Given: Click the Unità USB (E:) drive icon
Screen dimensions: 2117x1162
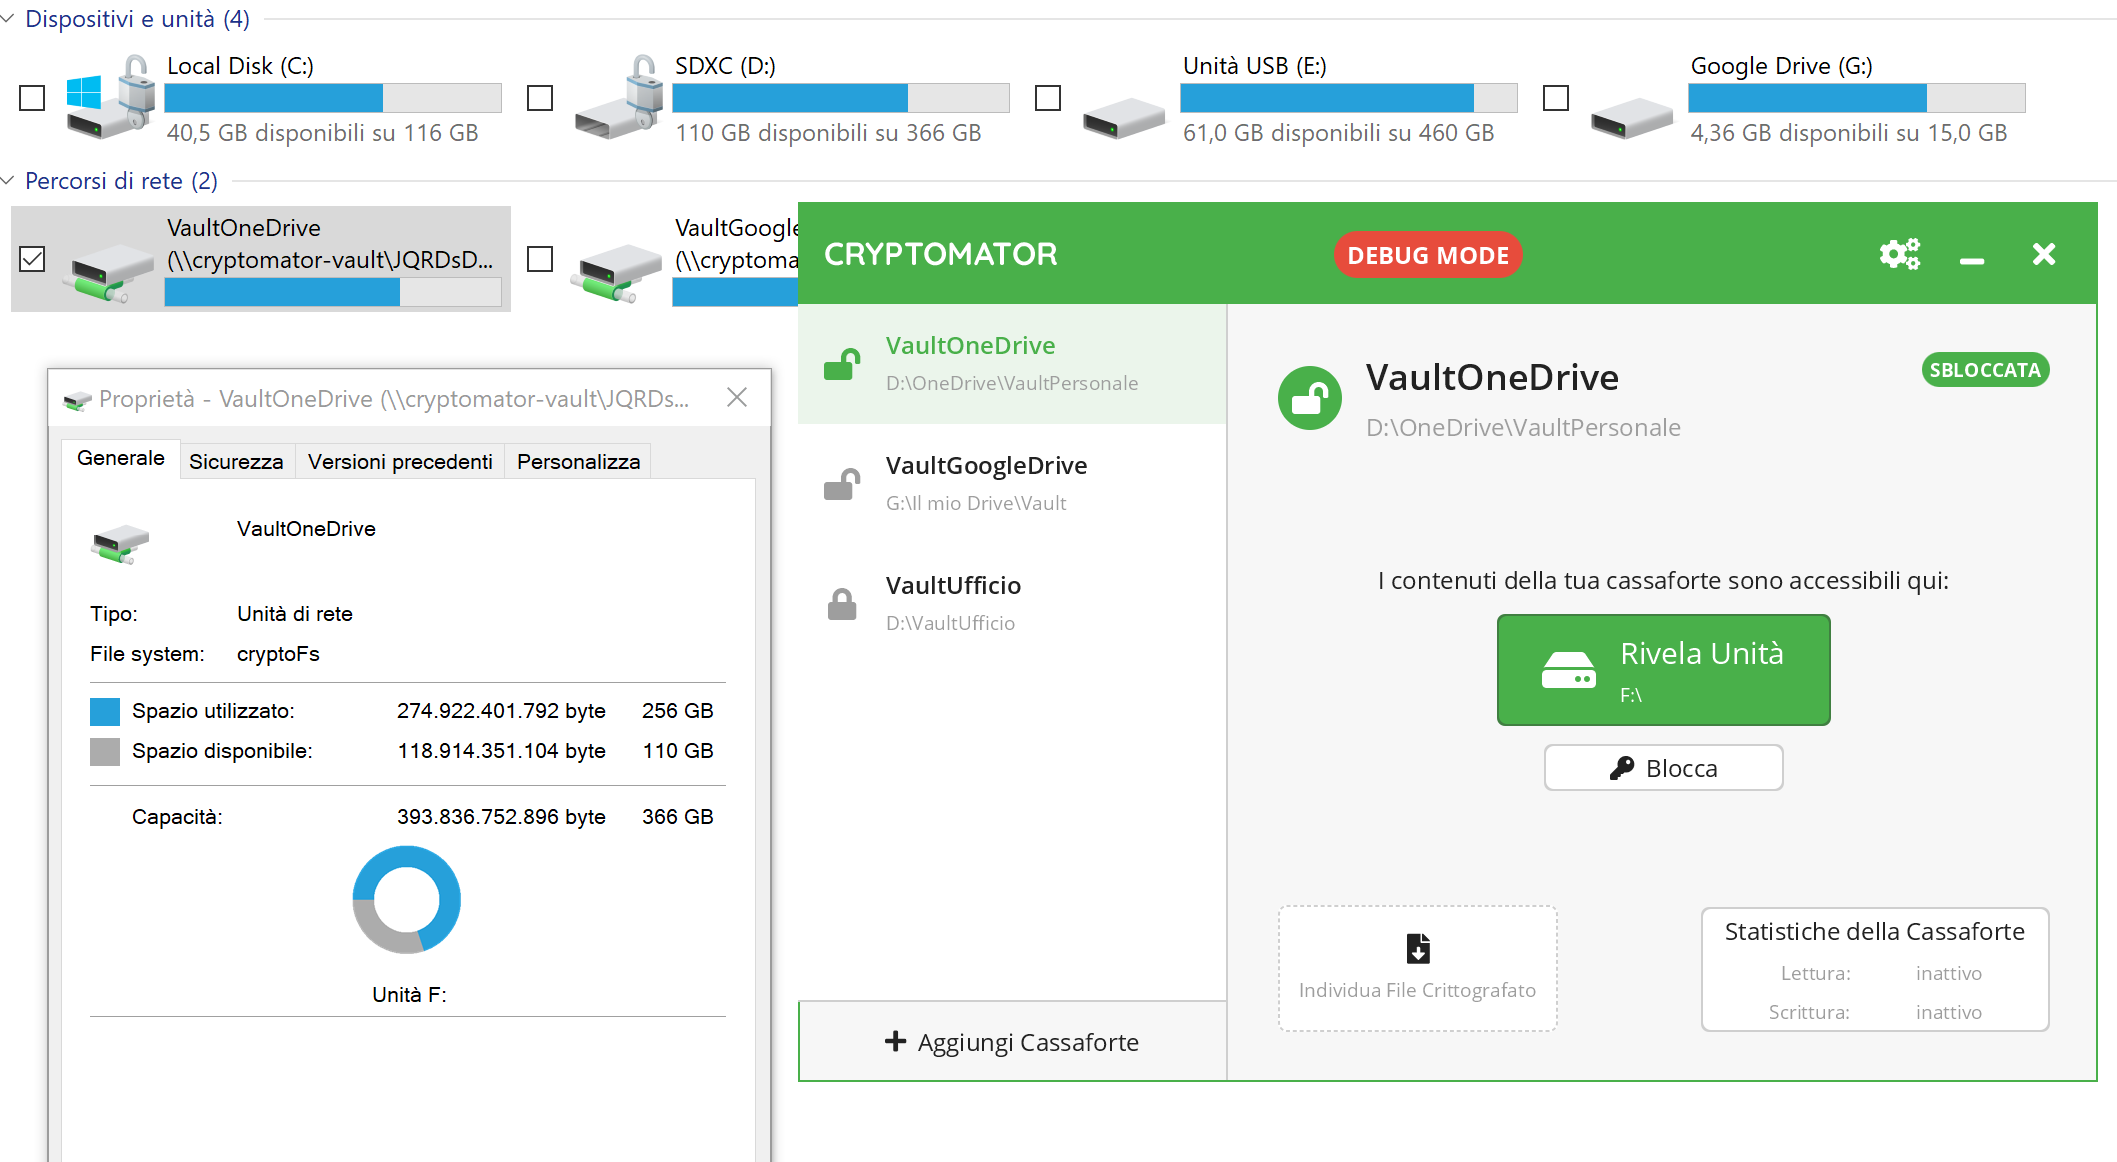Looking at the screenshot, I should tap(1123, 117).
